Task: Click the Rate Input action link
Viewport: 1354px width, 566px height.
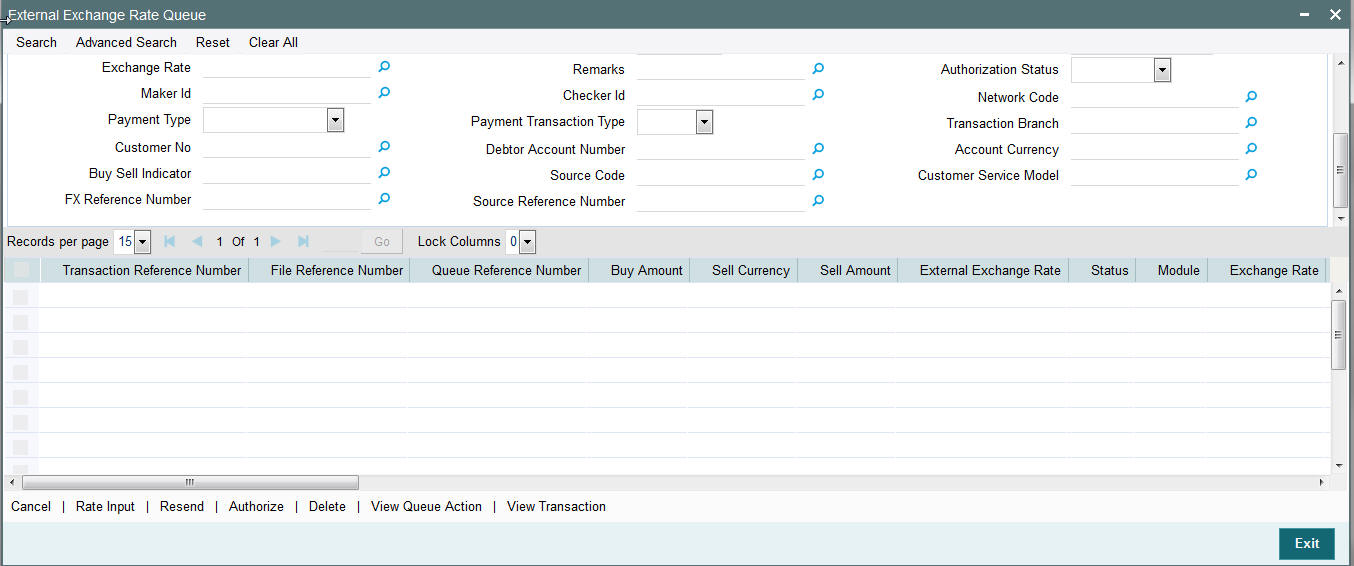Action: pyautogui.click(x=105, y=506)
